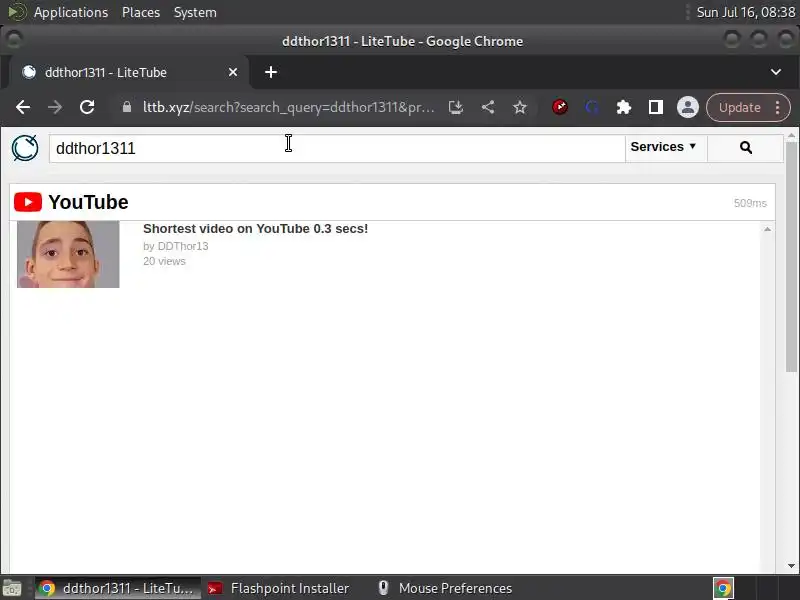This screenshot has height=600, width=800.
Task: Click the YouTube section heading
Action: [x=88, y=202]
